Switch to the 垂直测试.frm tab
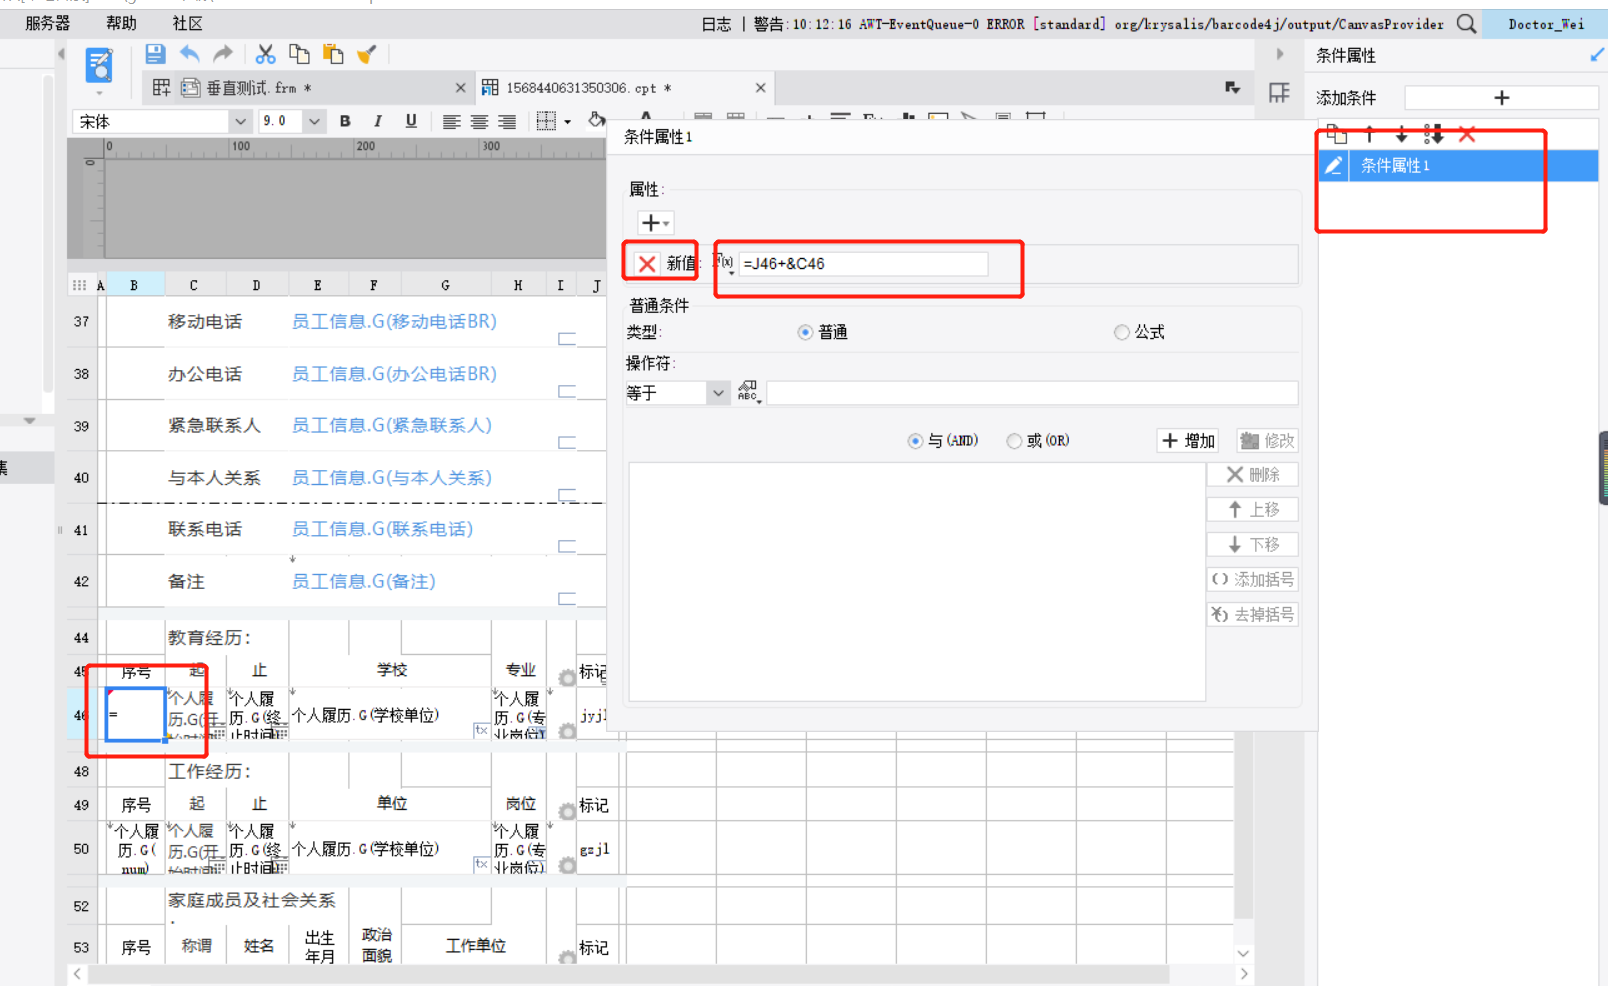1608x986 pixels. pyautogui.click(x=259, y=88)
